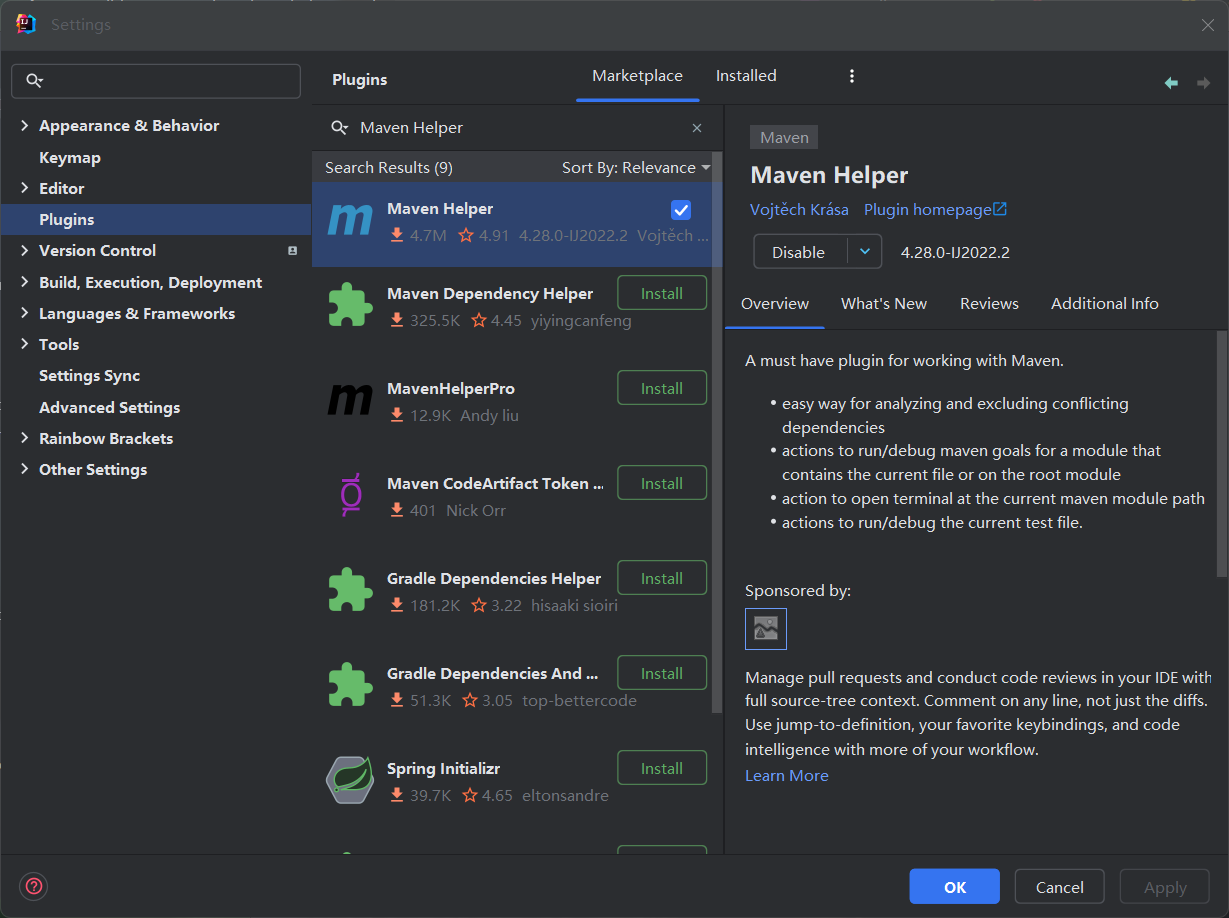Viewport: 1229px width, 918px height.
Task: Open the Reviews tab
Action: pyautogui.click(x=989, y=304)
